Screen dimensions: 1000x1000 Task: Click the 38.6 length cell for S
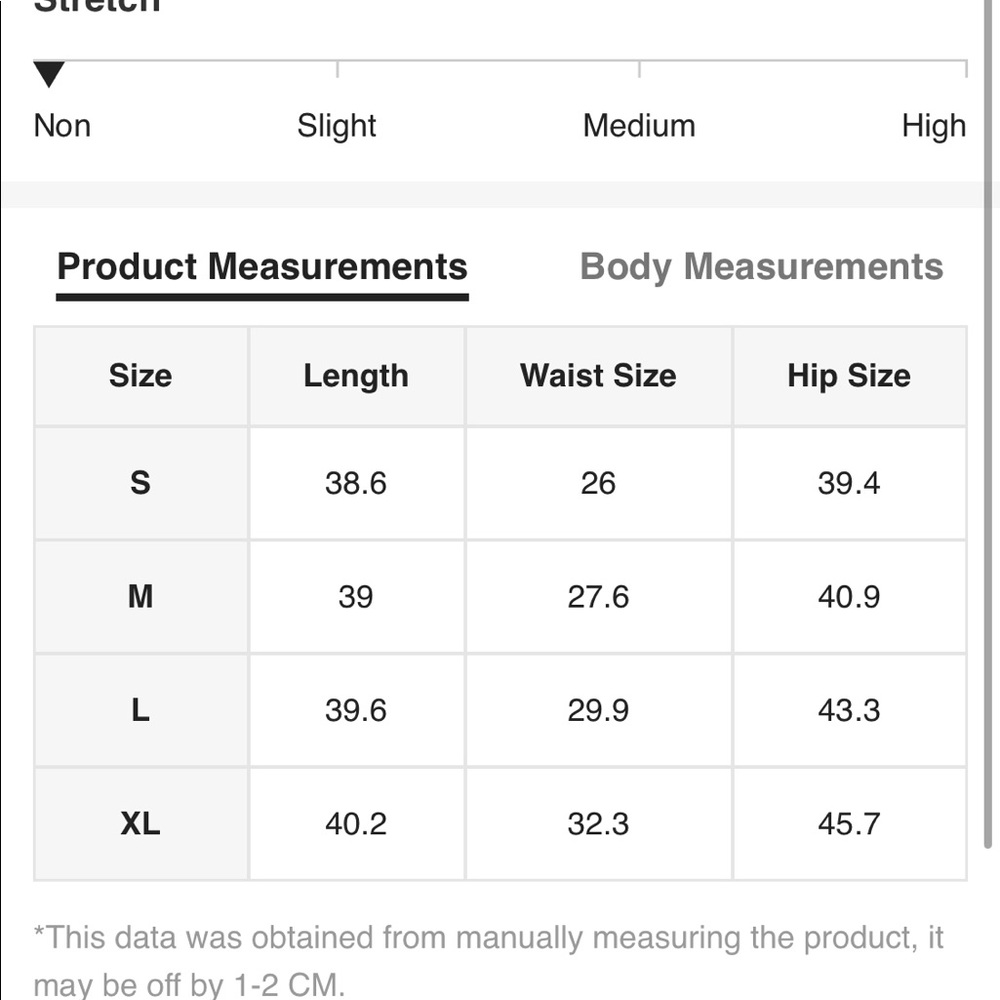(356, 483)
